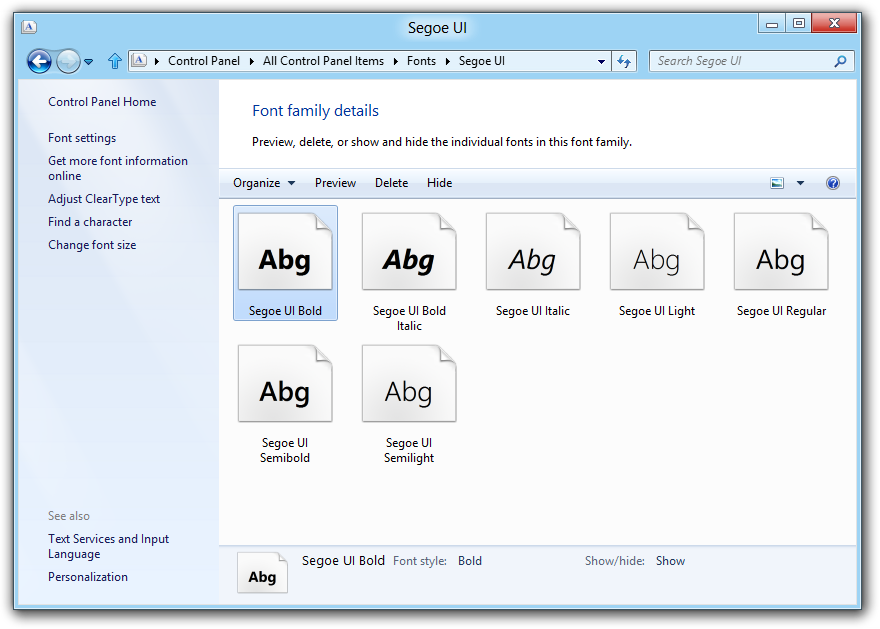Click Delete in the toolbar
Image resolution: width=880 pixels, height=629 pixels.
click(391, 183)
